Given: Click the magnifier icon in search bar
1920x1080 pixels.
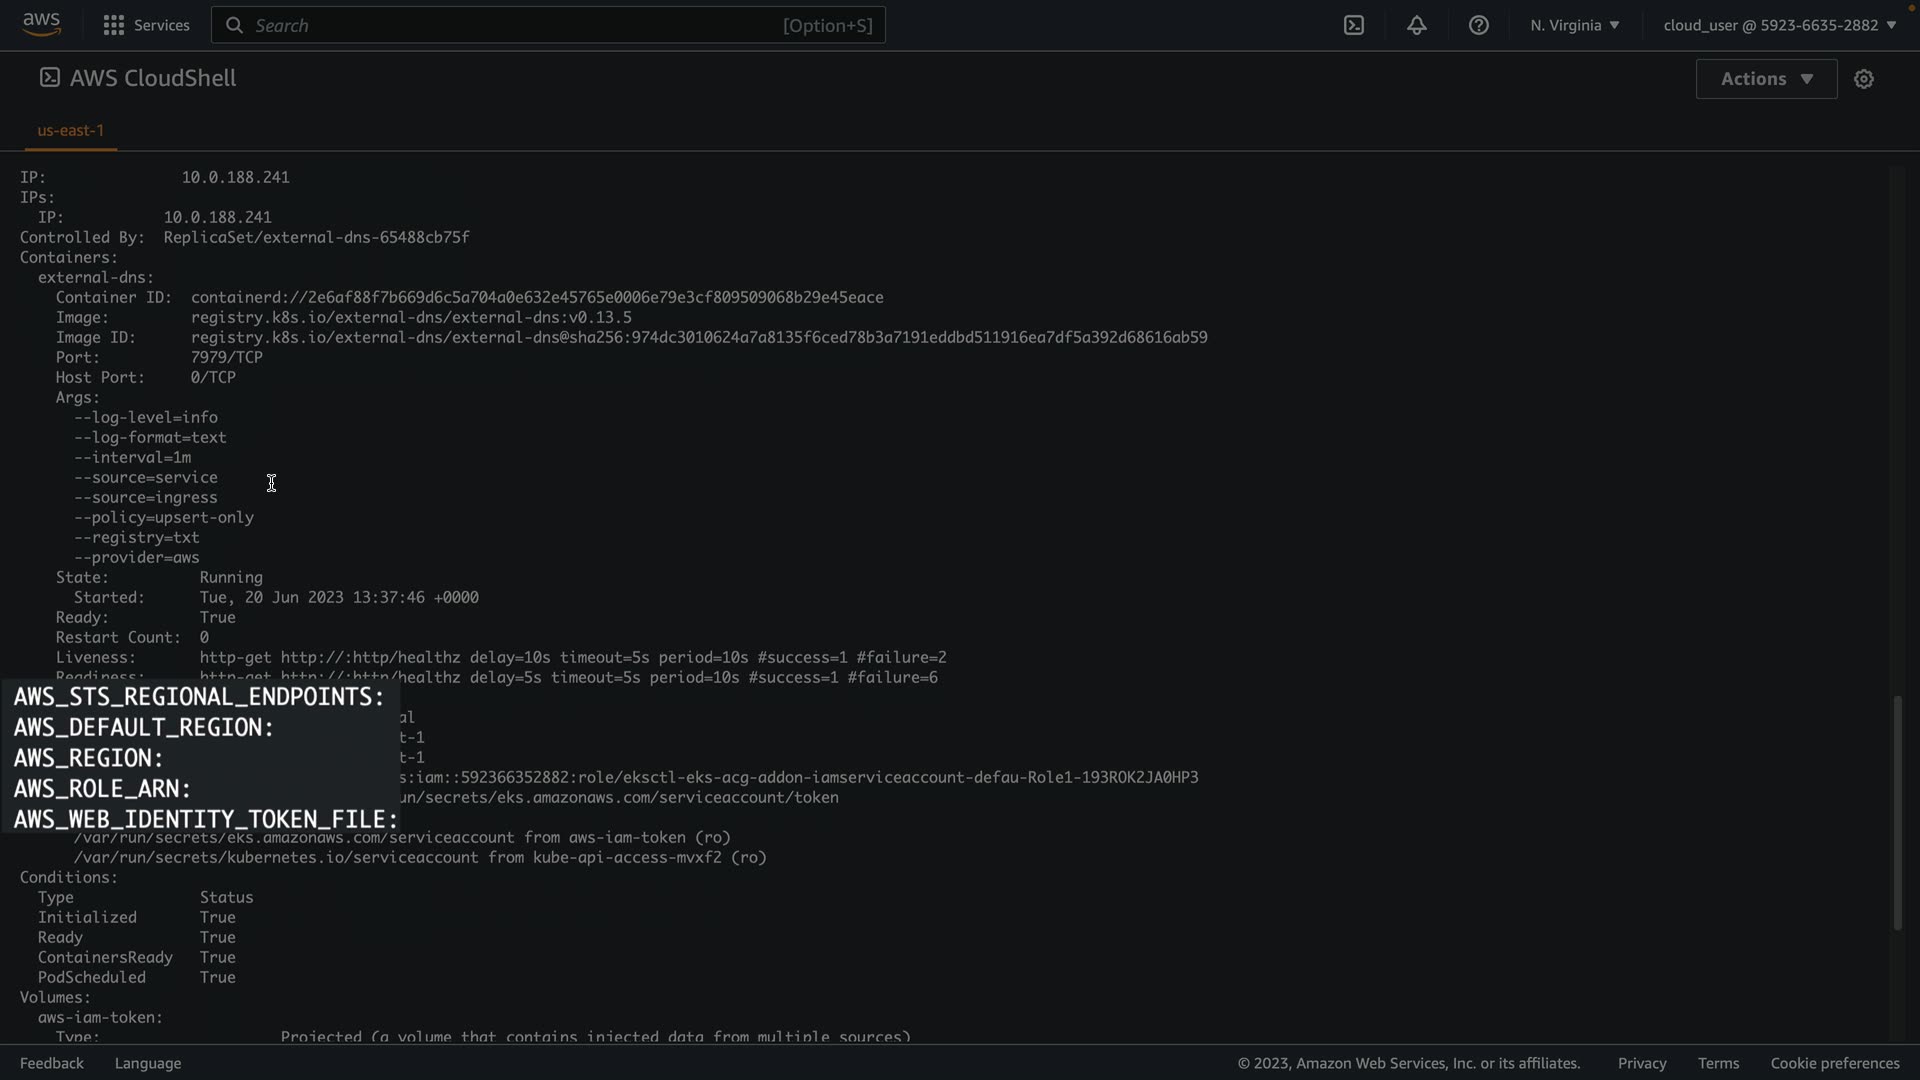Looking at the screenshot, I should tap(235, 25).
